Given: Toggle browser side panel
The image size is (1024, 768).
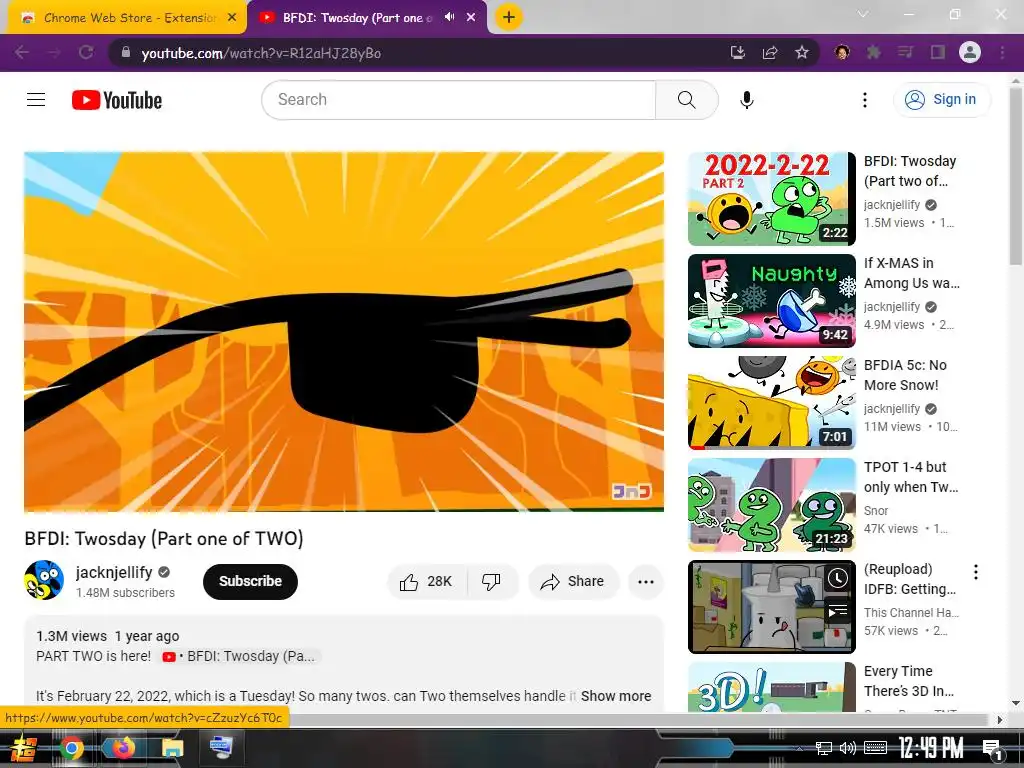Looking at the screenshot, I should (938, 52).
